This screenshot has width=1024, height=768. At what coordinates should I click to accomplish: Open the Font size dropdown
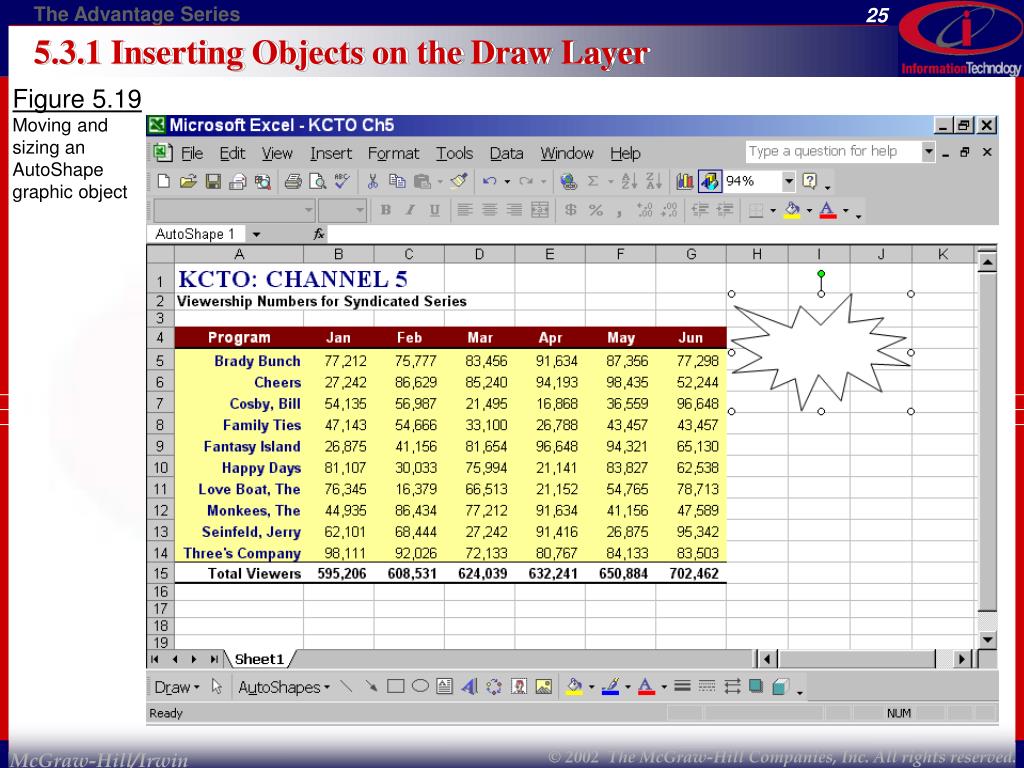[x=360, y=210]
